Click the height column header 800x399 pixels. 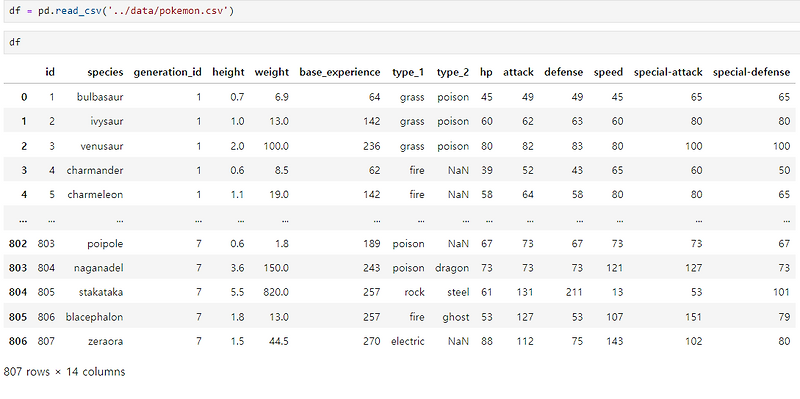click(x=228, y=72)
